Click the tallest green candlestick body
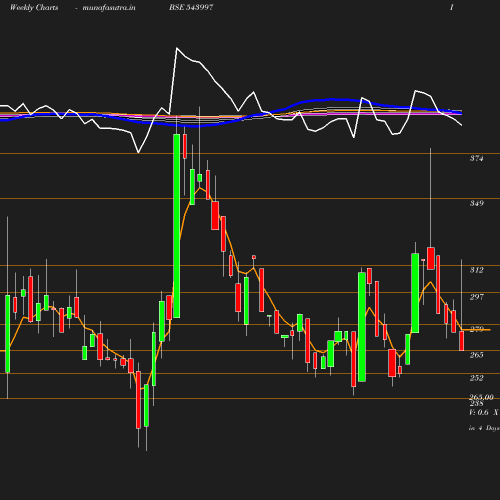This screenshot has width=500, height=500. pyautogui.click(x=177, y=226)
